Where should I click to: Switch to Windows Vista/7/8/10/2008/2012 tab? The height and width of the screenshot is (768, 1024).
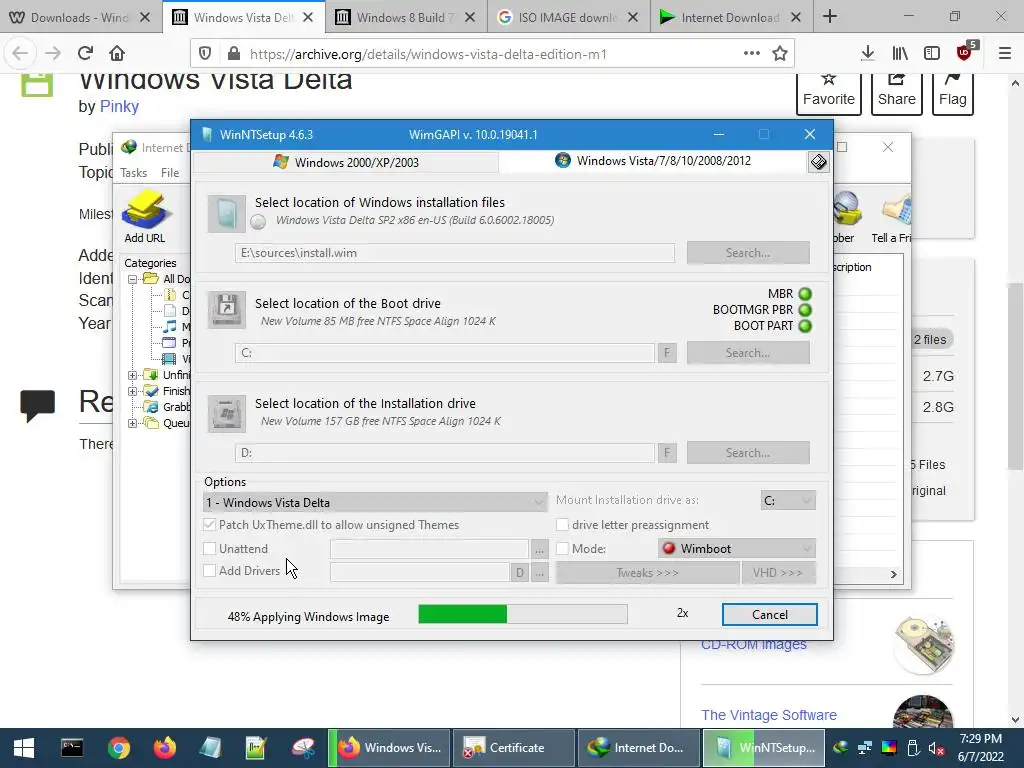coord(653,161)
